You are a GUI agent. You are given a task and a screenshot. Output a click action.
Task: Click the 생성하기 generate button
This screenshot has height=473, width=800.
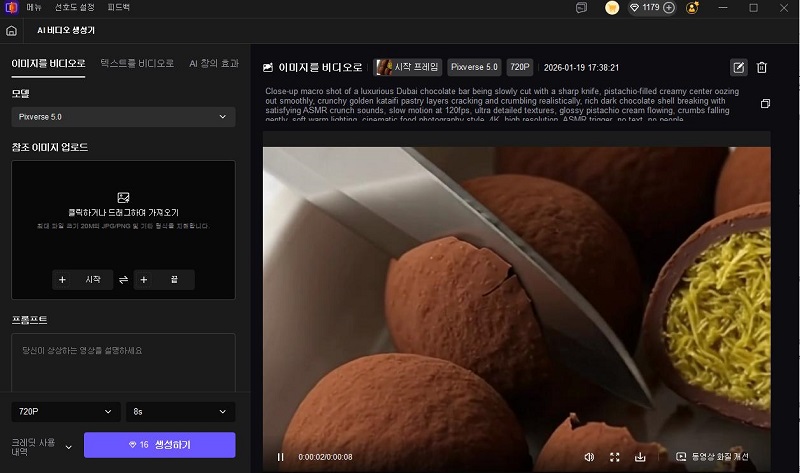[x=159, y=445]
